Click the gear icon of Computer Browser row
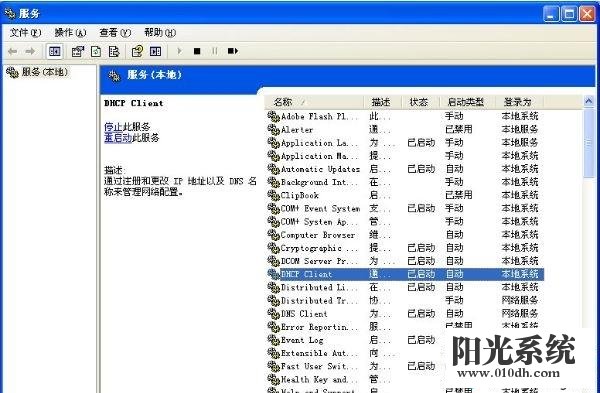Image resolution: width=600 pixels, height=393 pixels. coord(273,235)
